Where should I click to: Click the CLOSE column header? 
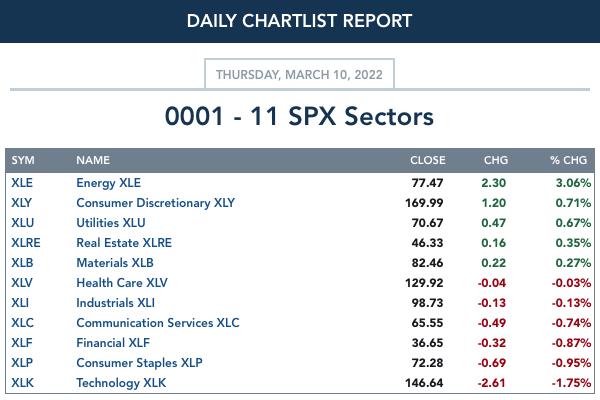(427, 160)
